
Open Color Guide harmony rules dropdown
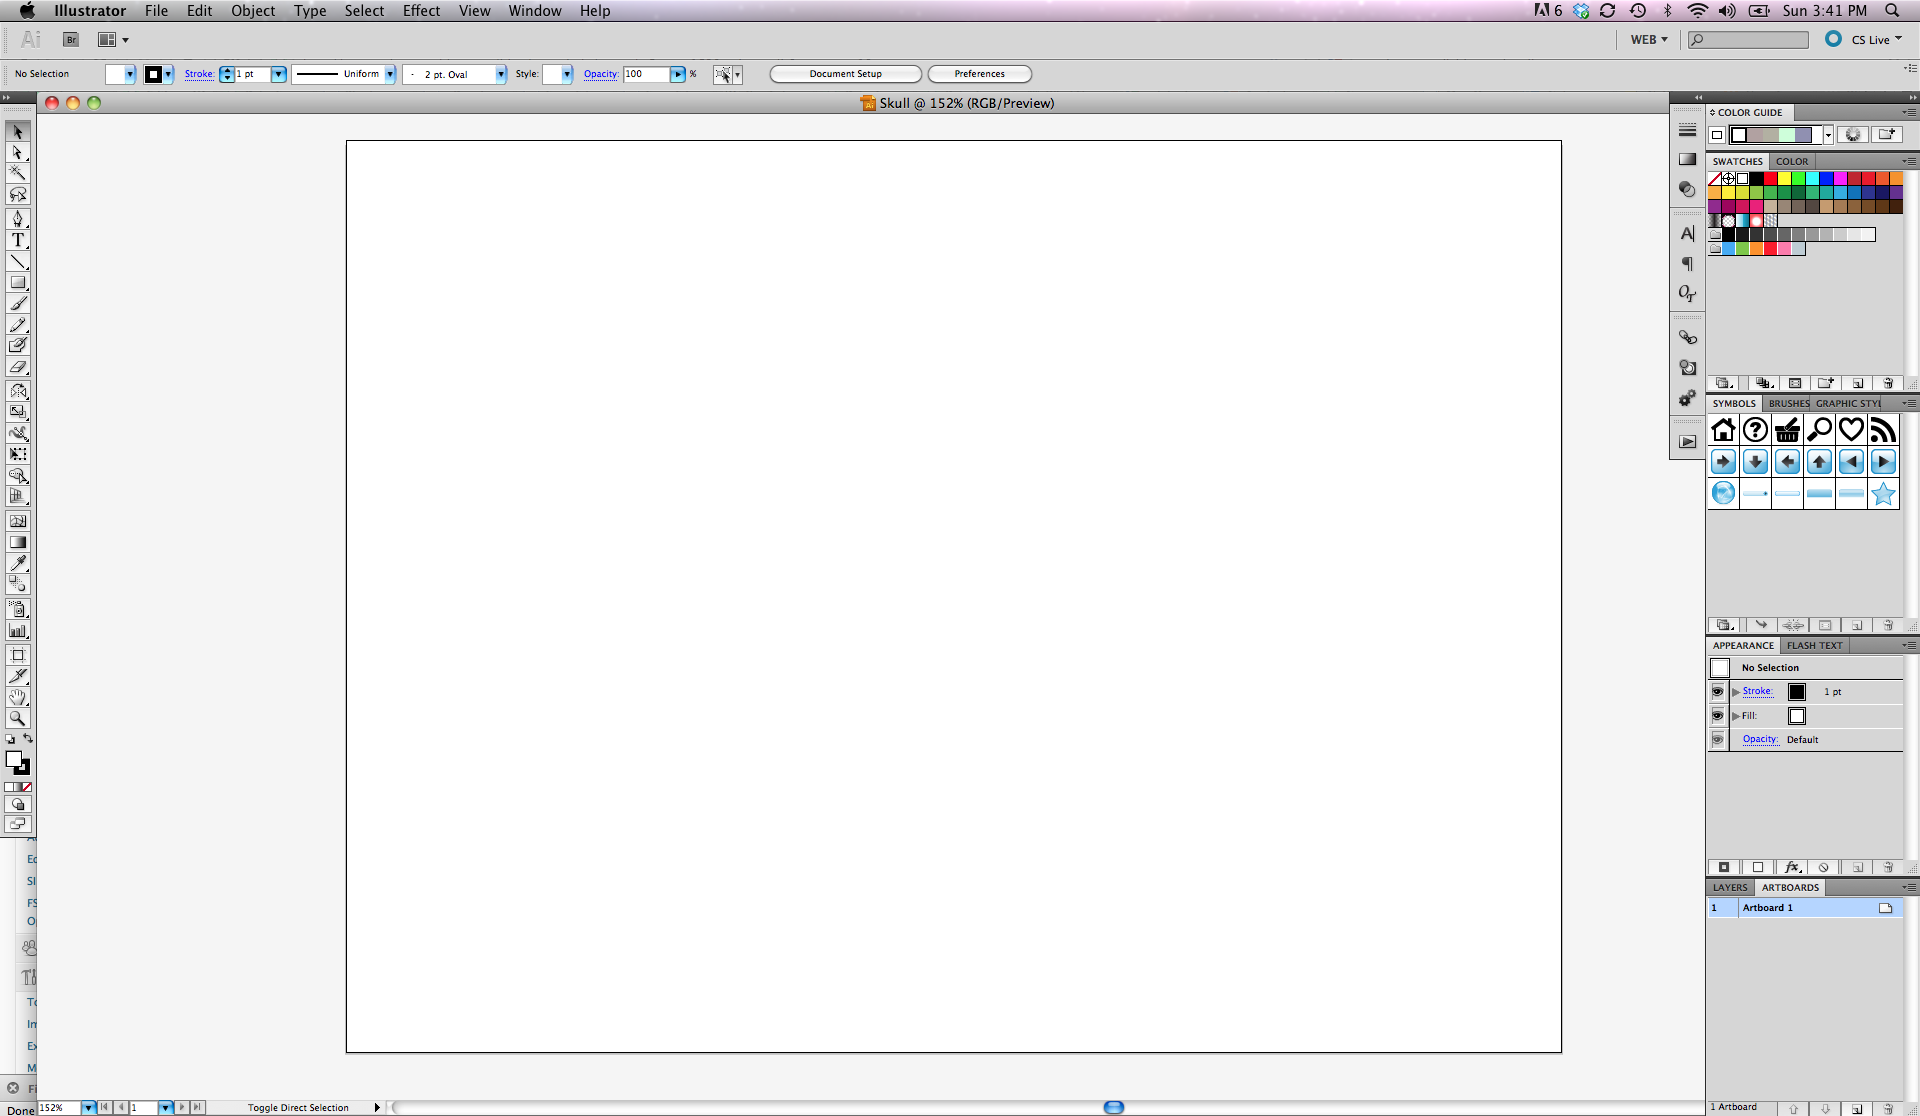tap(1828, 135)
